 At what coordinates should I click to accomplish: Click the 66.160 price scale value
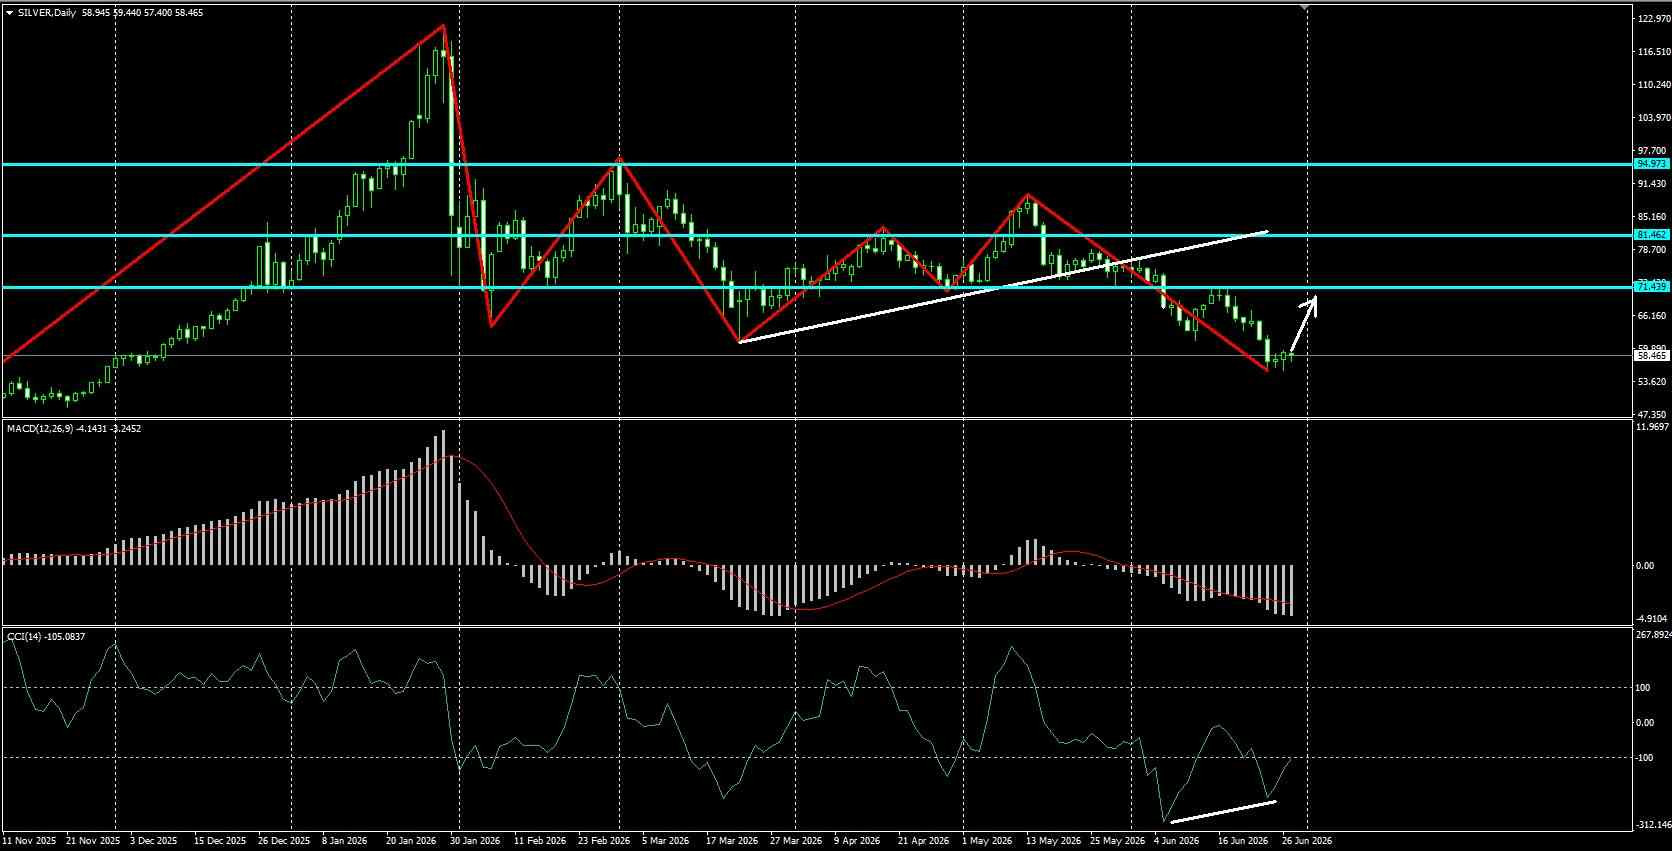[x=1652, y=316]
